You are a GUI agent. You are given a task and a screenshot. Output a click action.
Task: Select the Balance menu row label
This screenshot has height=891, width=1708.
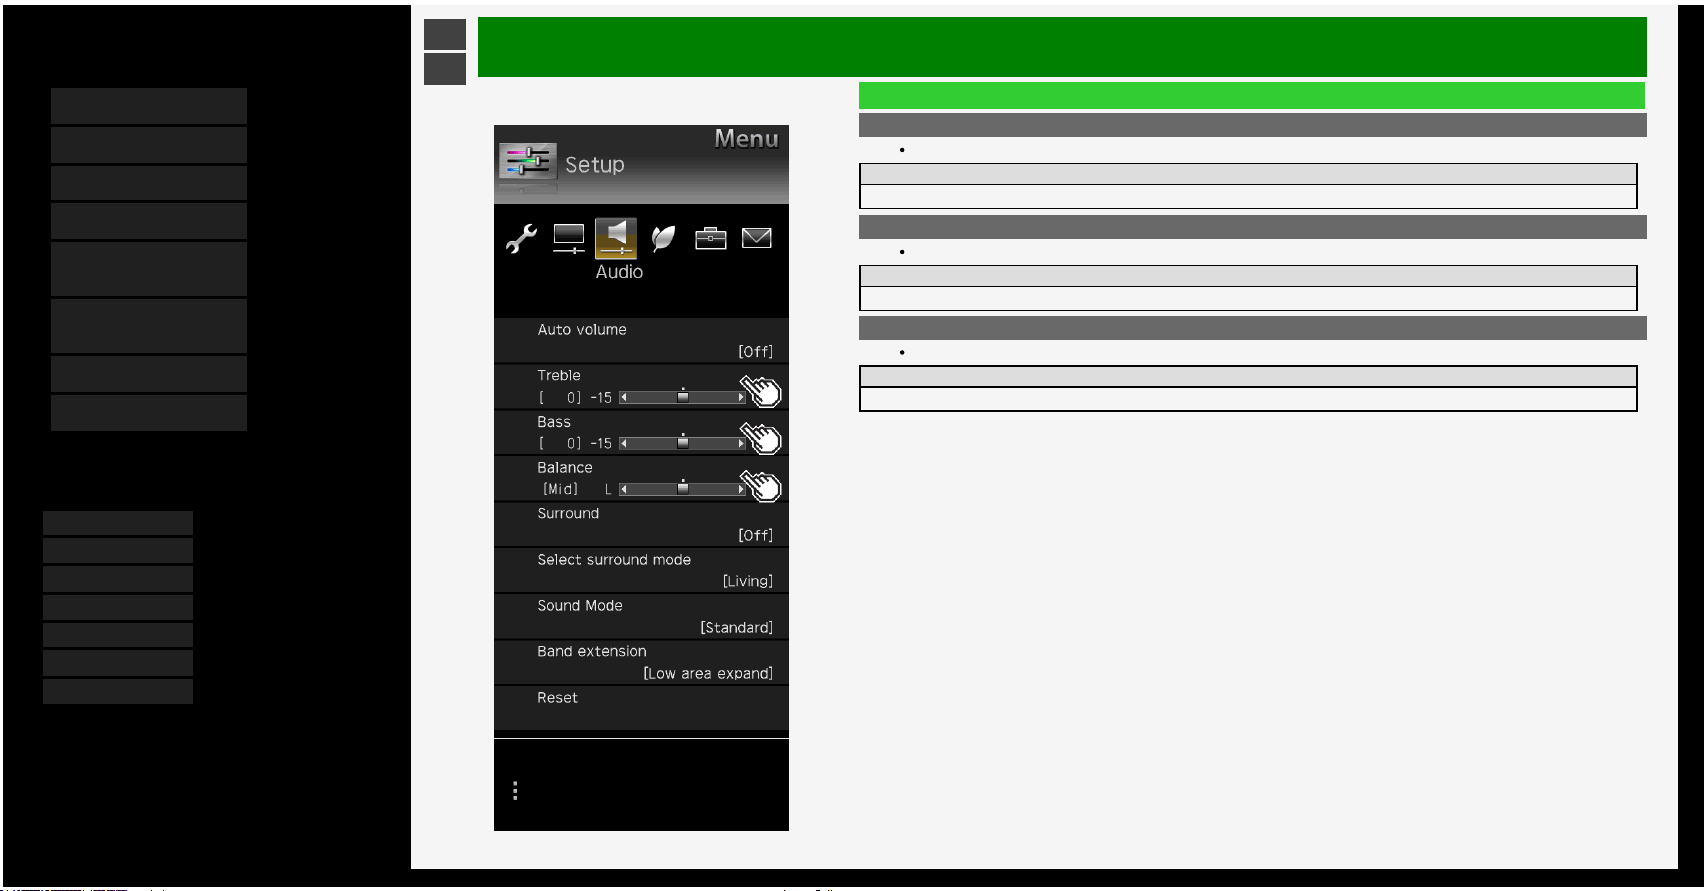(x=565, y=467)
